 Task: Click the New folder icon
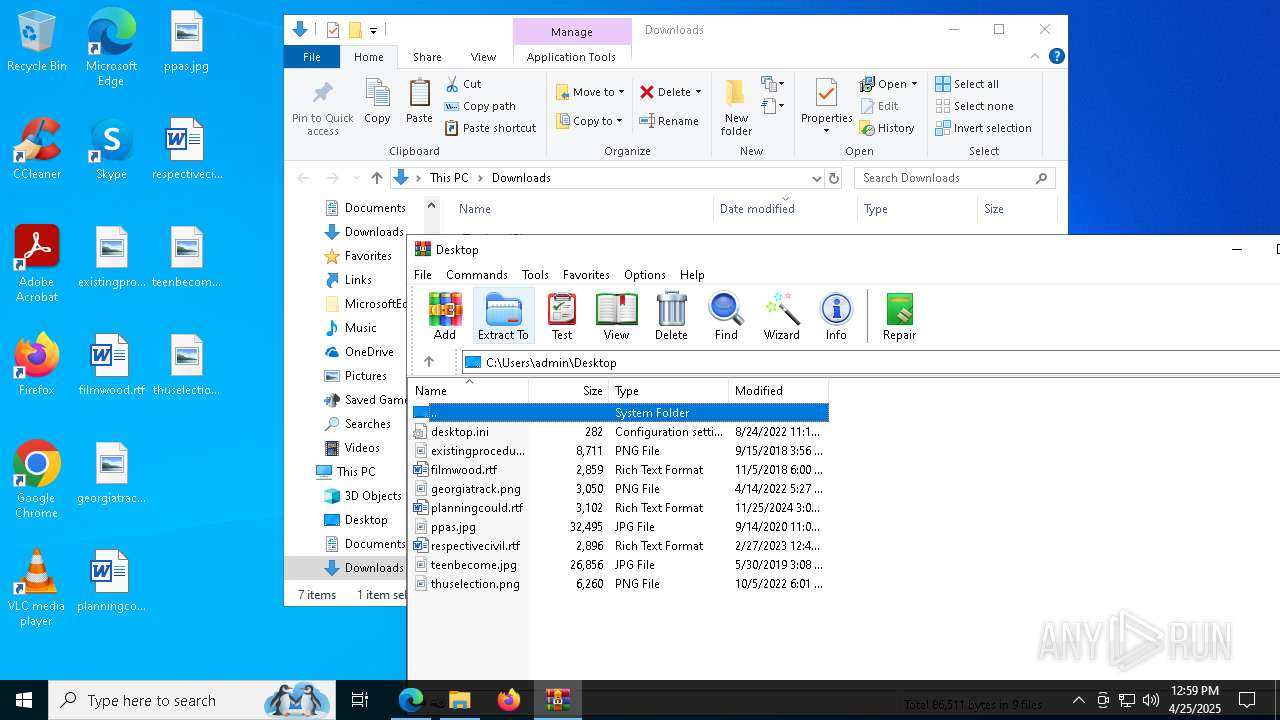tap(736, 107)
